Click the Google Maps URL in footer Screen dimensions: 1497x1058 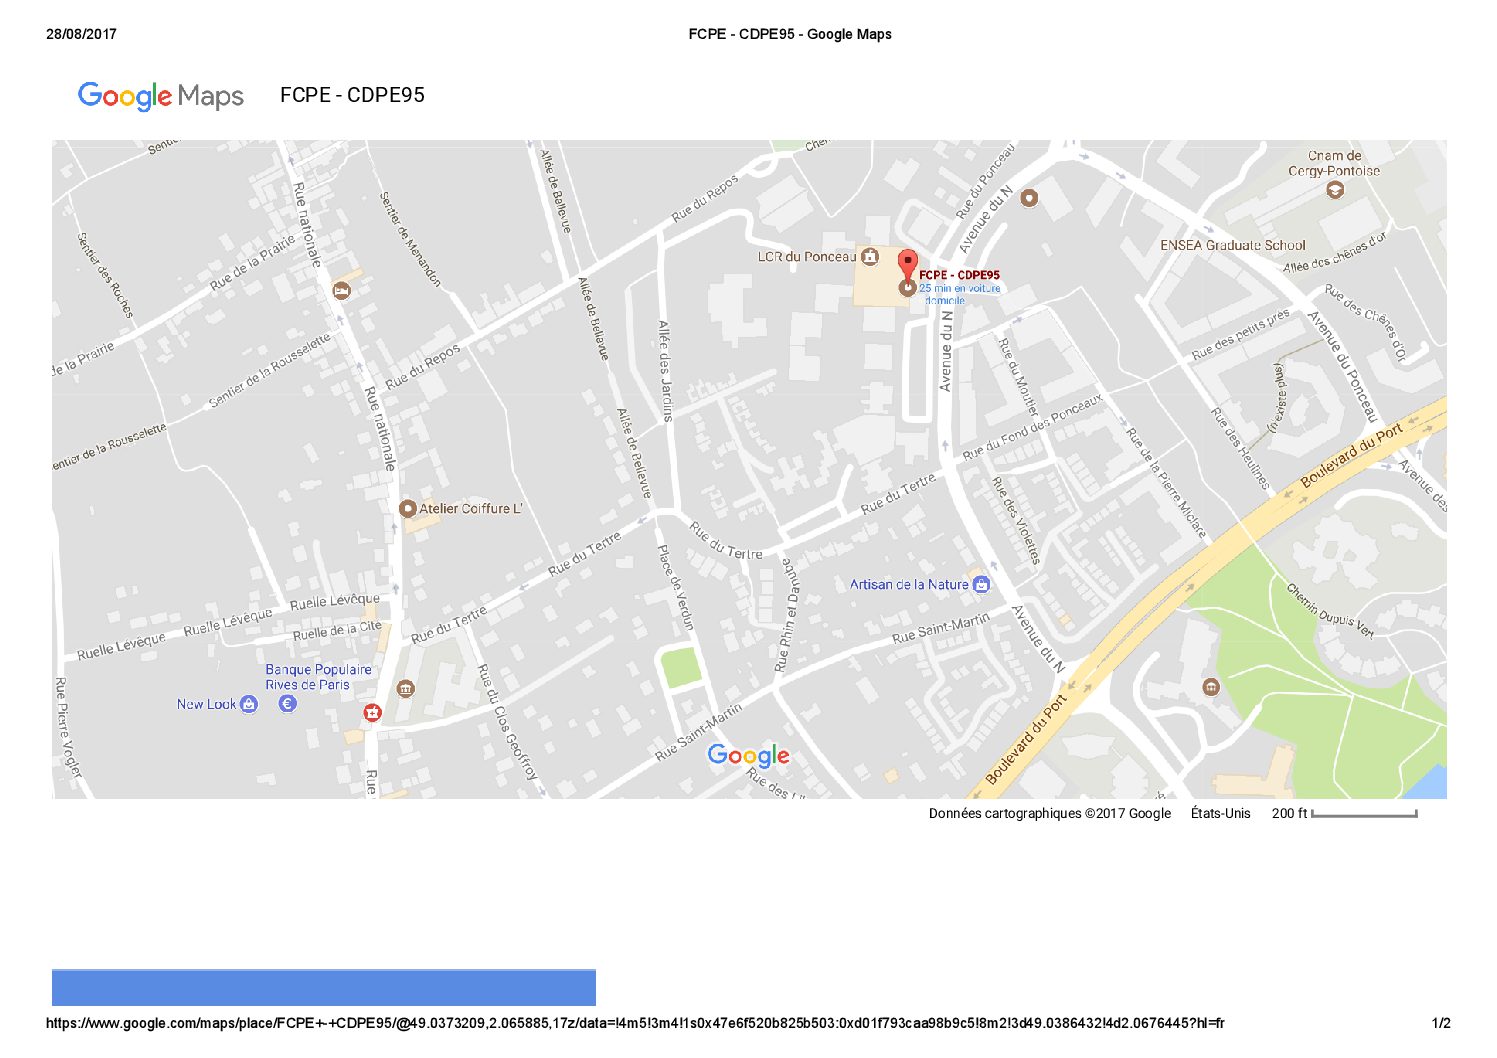tap(635, 1023)
